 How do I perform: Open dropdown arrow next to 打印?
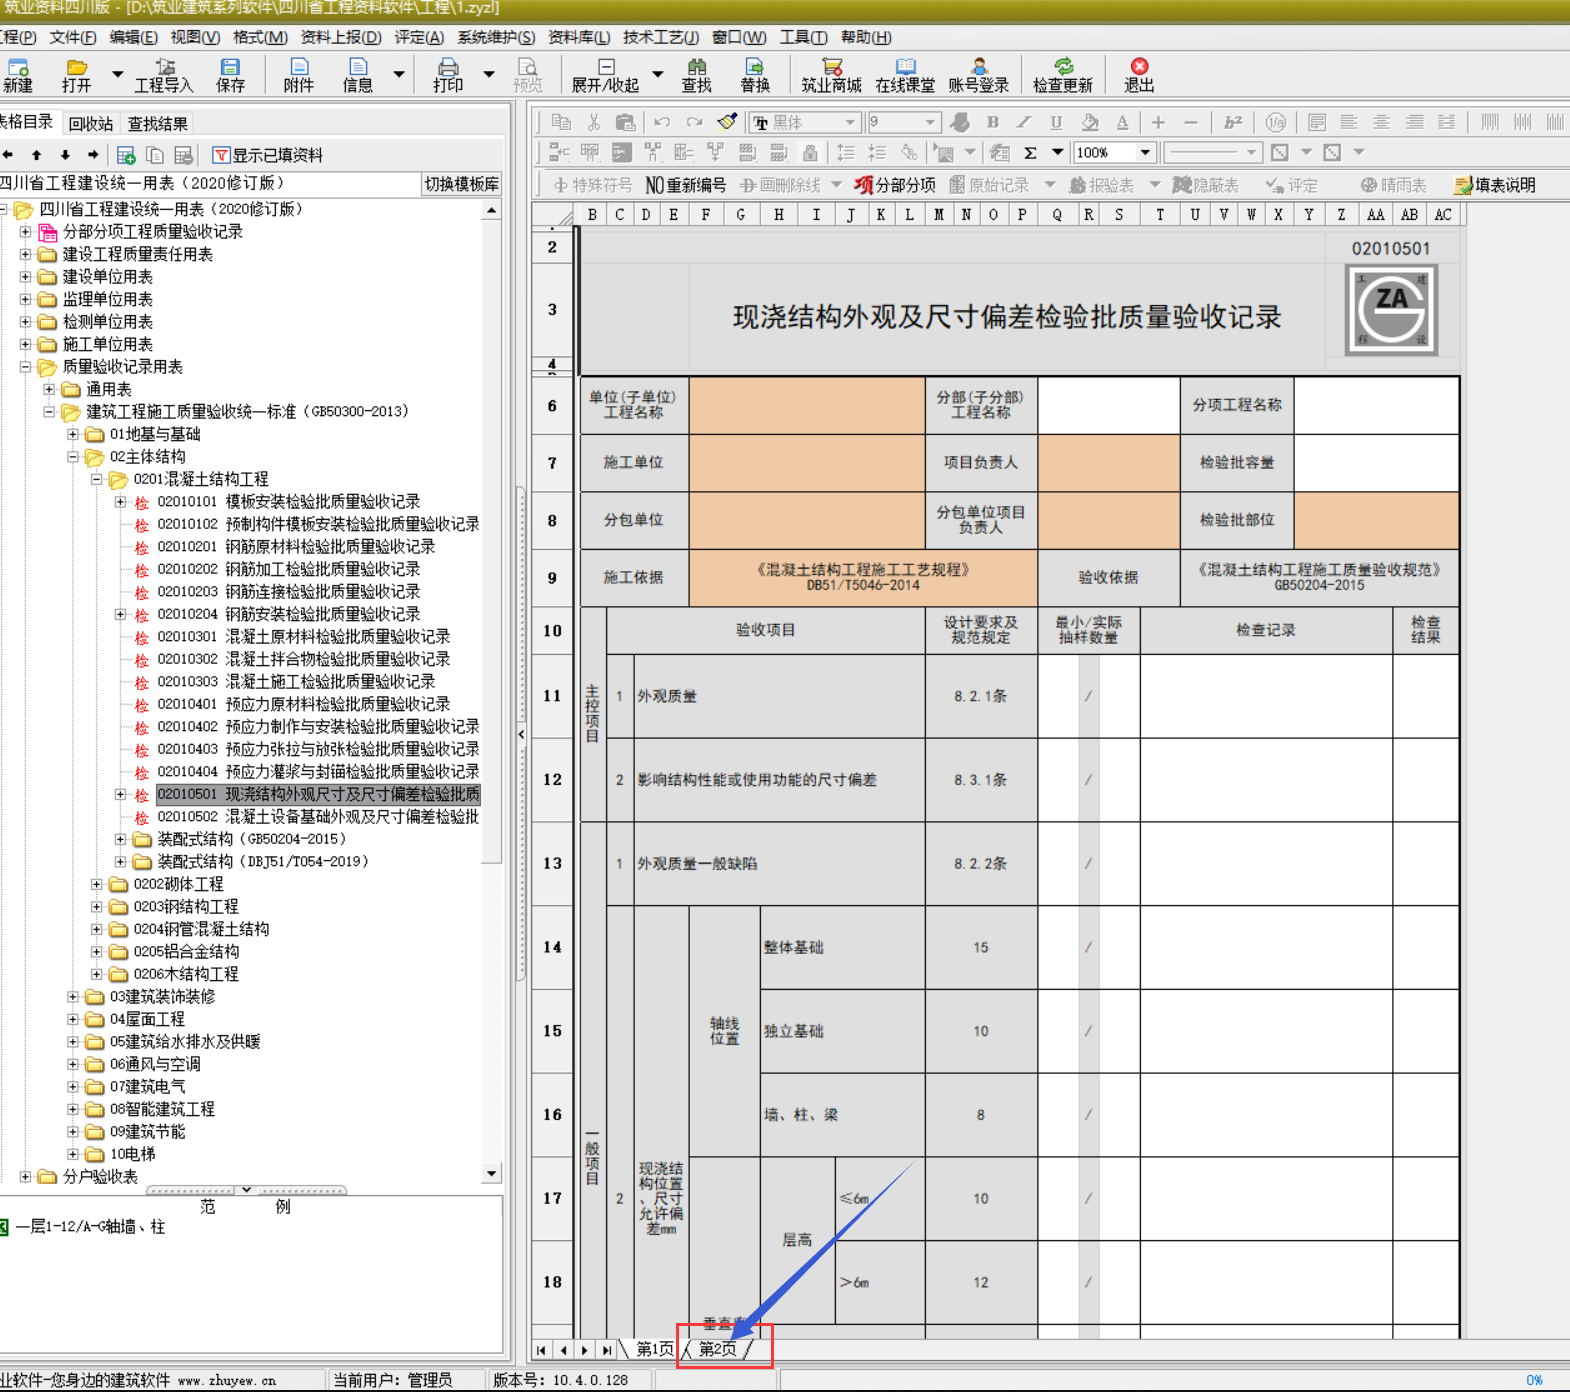pyautogui.click(x=488, y=74)
